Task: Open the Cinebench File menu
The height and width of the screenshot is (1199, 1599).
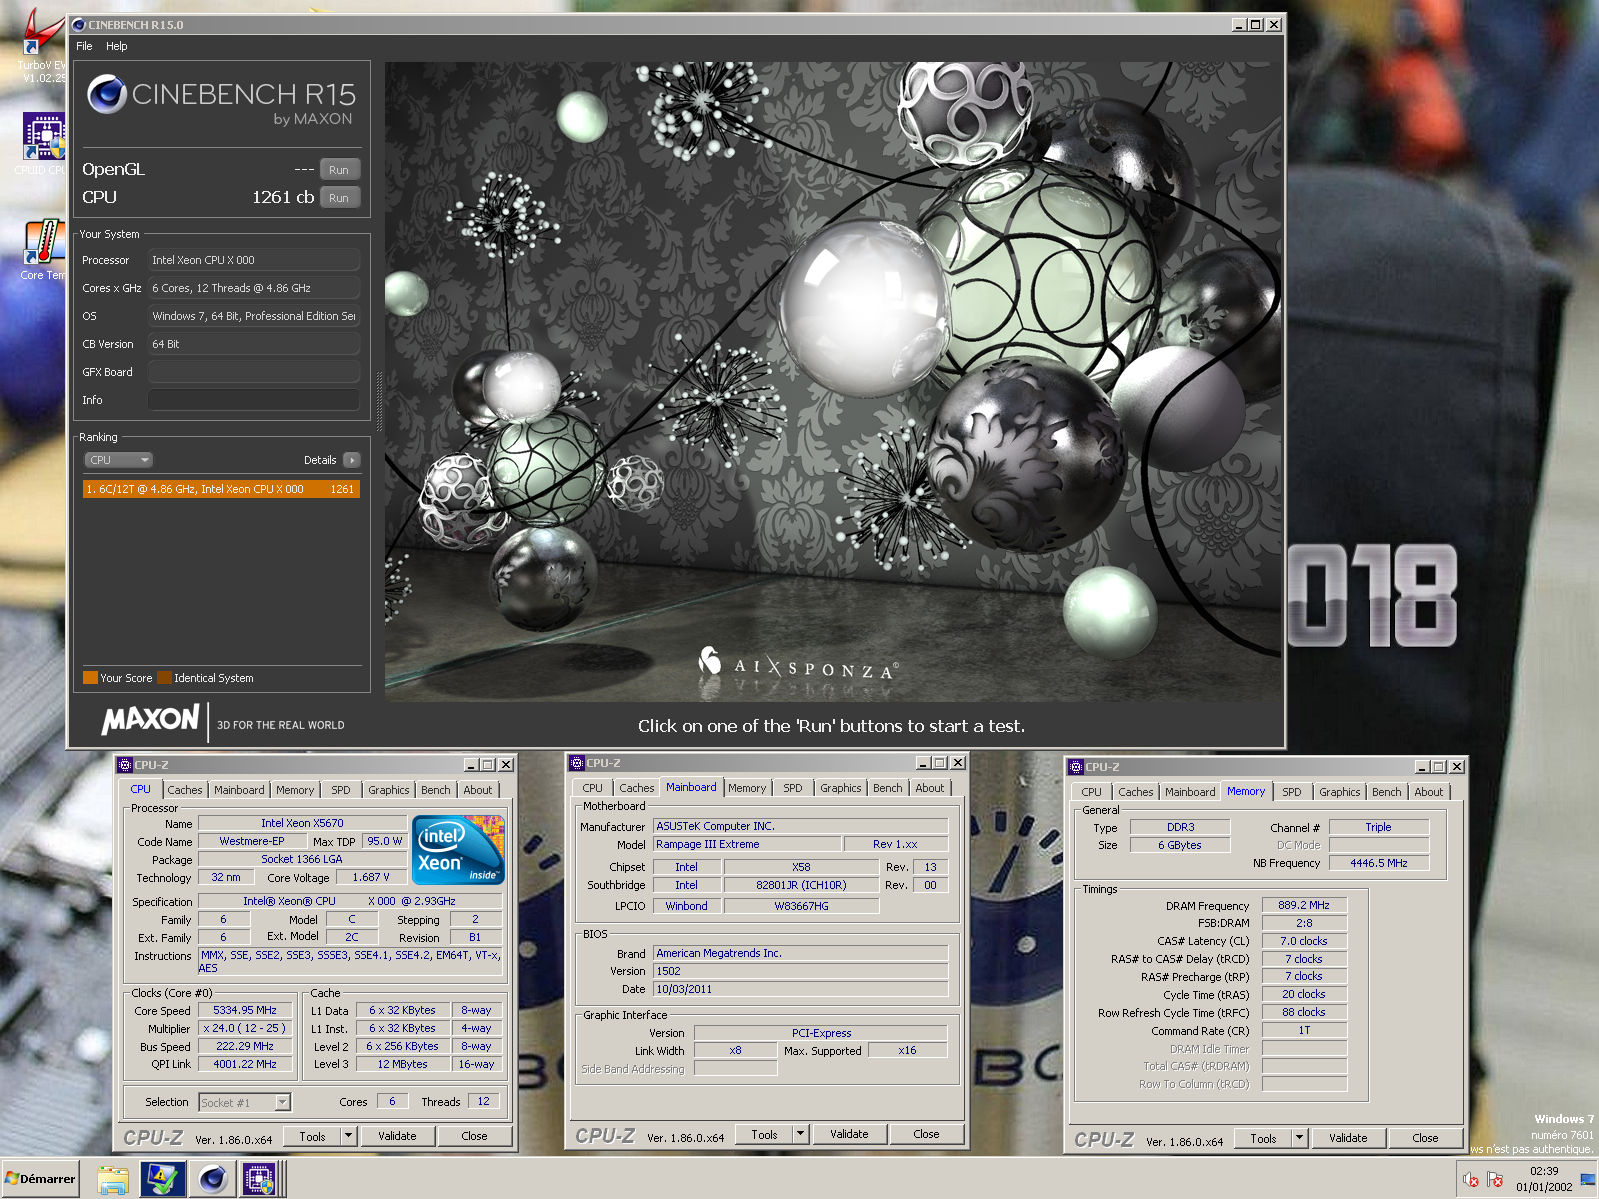Action: tap(84, 46)
